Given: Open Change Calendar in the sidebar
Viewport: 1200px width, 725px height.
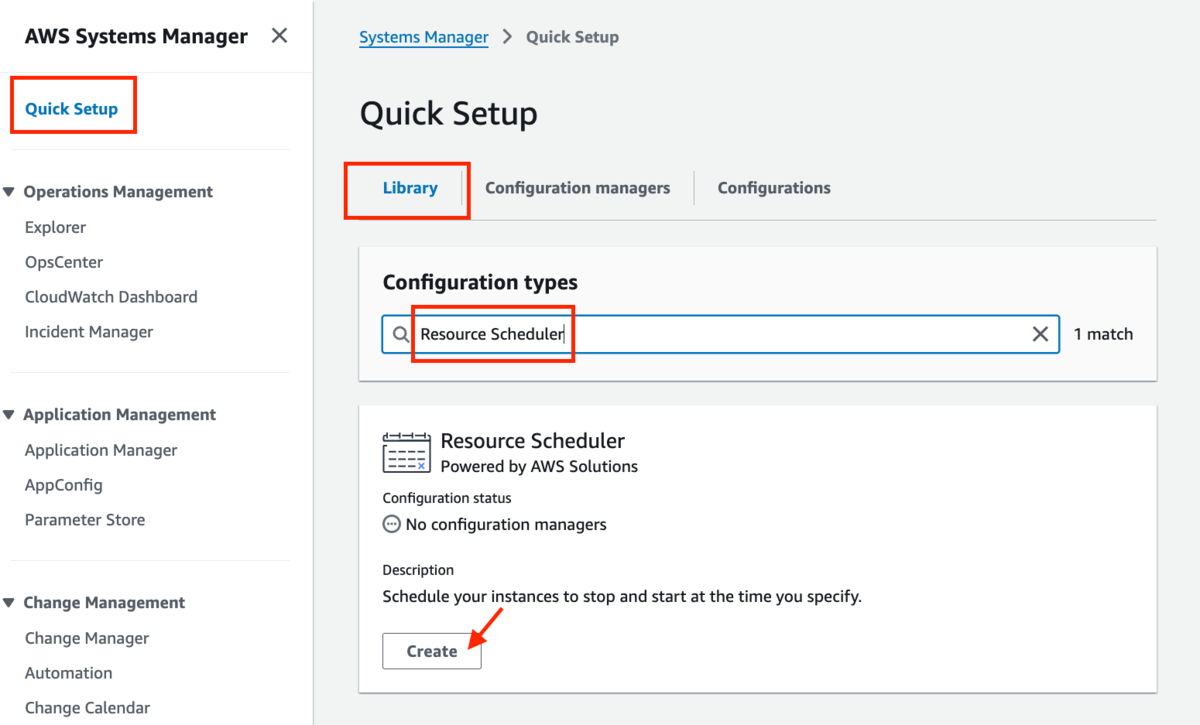Looking at the screenshot, I should (x=88, y=708).
